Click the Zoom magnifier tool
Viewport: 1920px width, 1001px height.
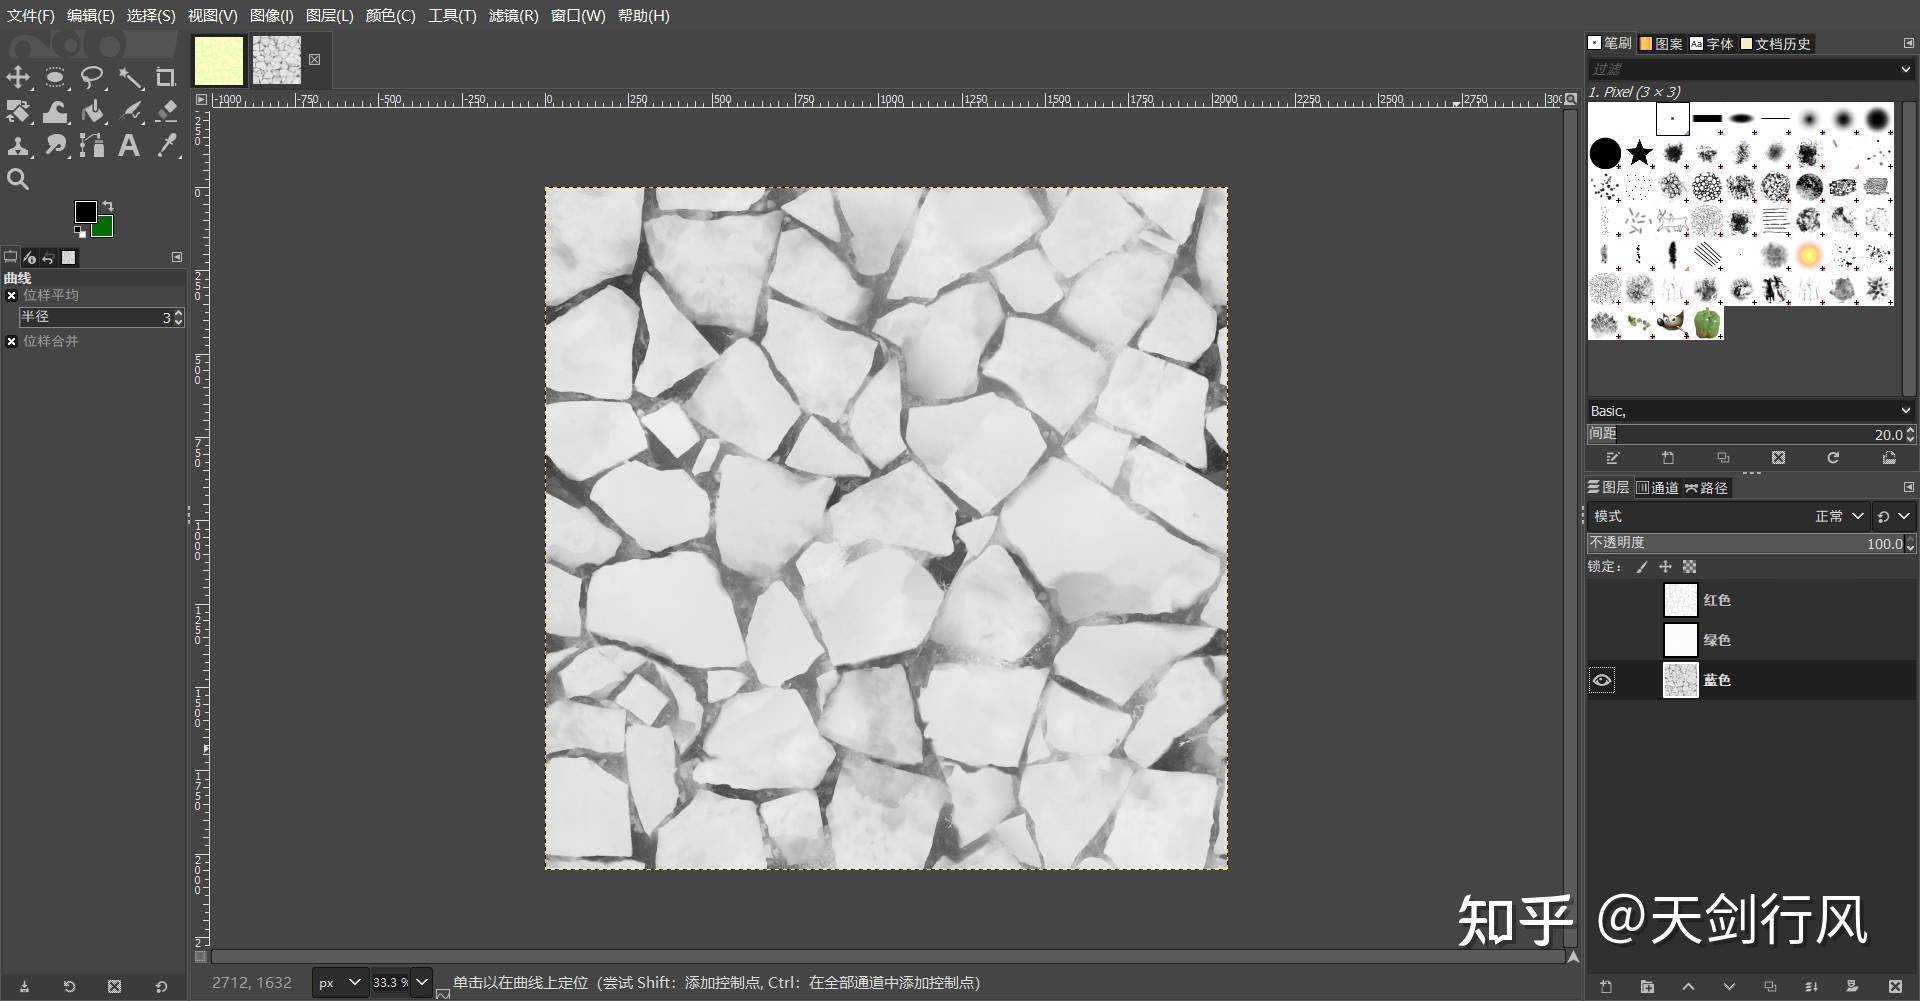18,180
